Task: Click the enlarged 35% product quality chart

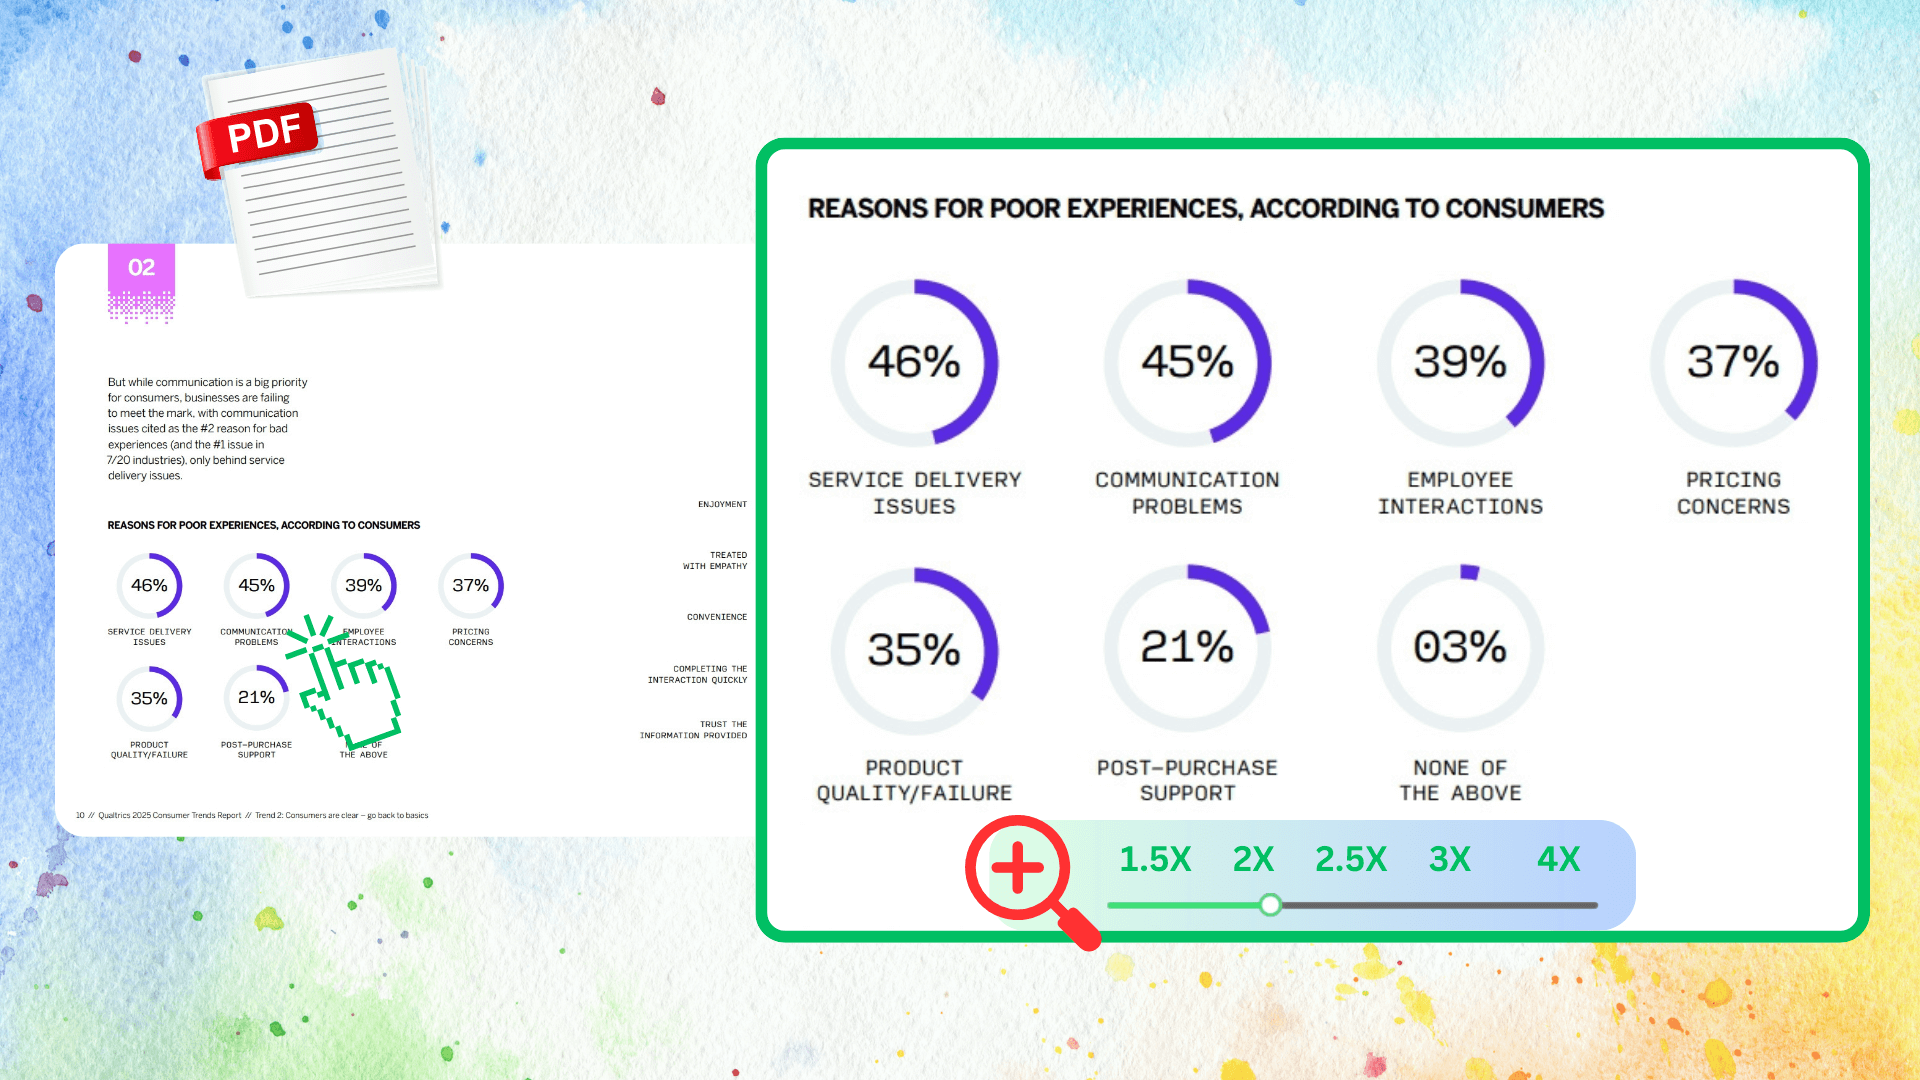Action: tap(914, 650)
